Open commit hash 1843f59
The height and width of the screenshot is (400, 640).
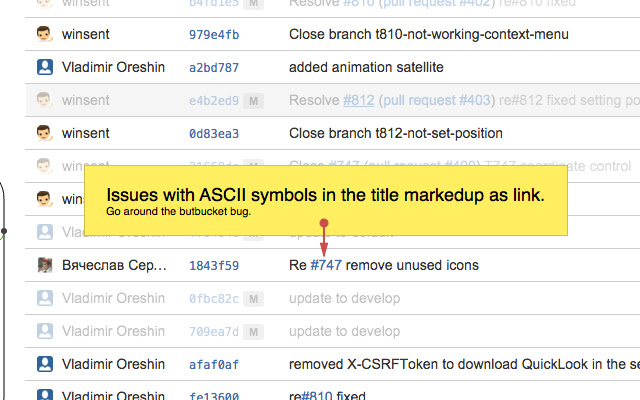coord(213,266)
